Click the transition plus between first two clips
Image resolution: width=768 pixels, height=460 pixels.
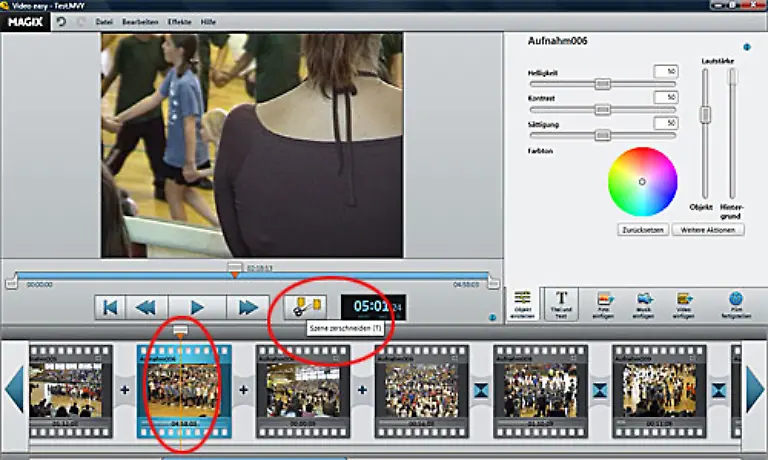tap(125, 389)
